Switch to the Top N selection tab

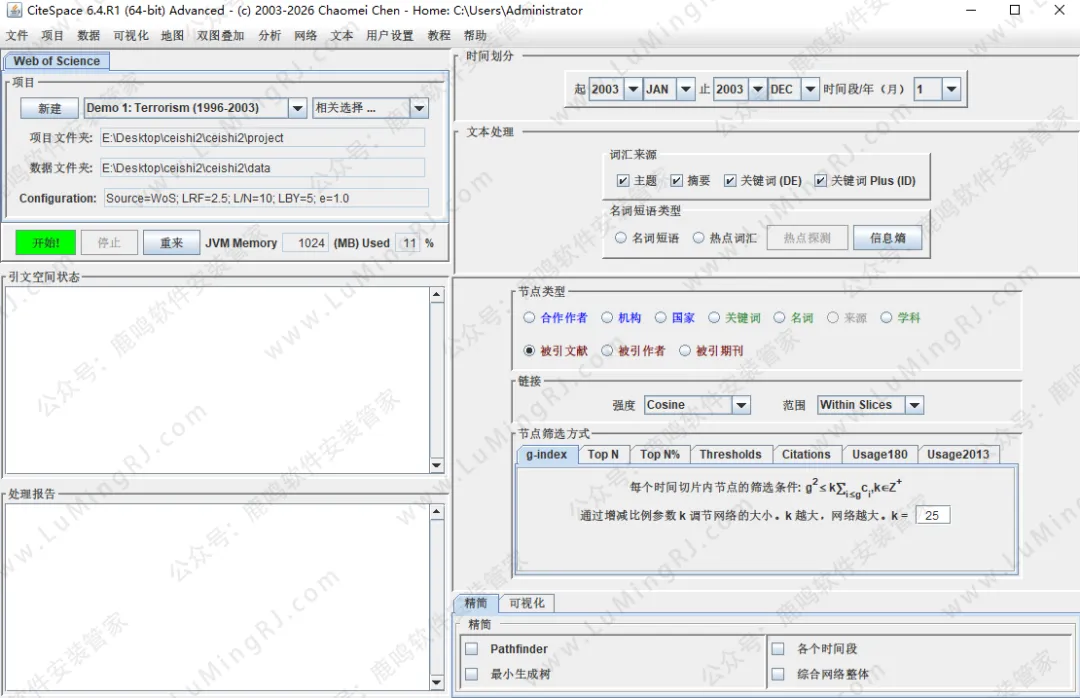[603, 454]
